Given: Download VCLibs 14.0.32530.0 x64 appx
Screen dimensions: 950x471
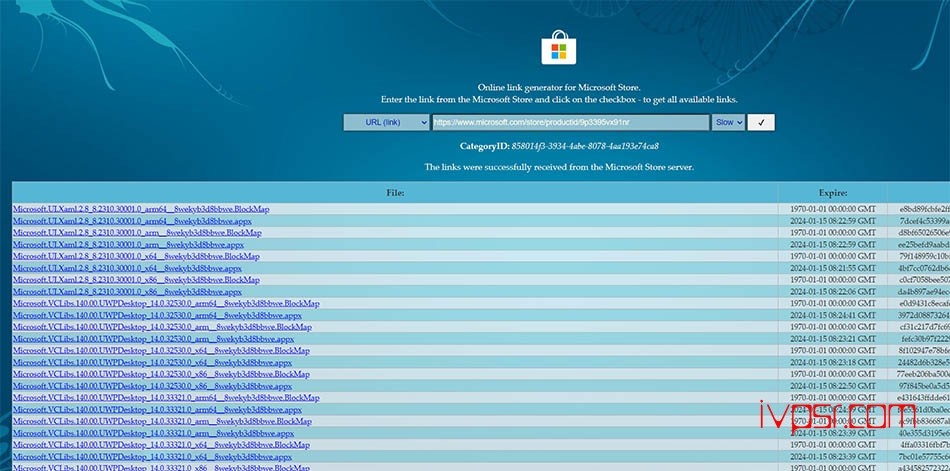Looking at the screenshot, I should click(x=152, y=363).
